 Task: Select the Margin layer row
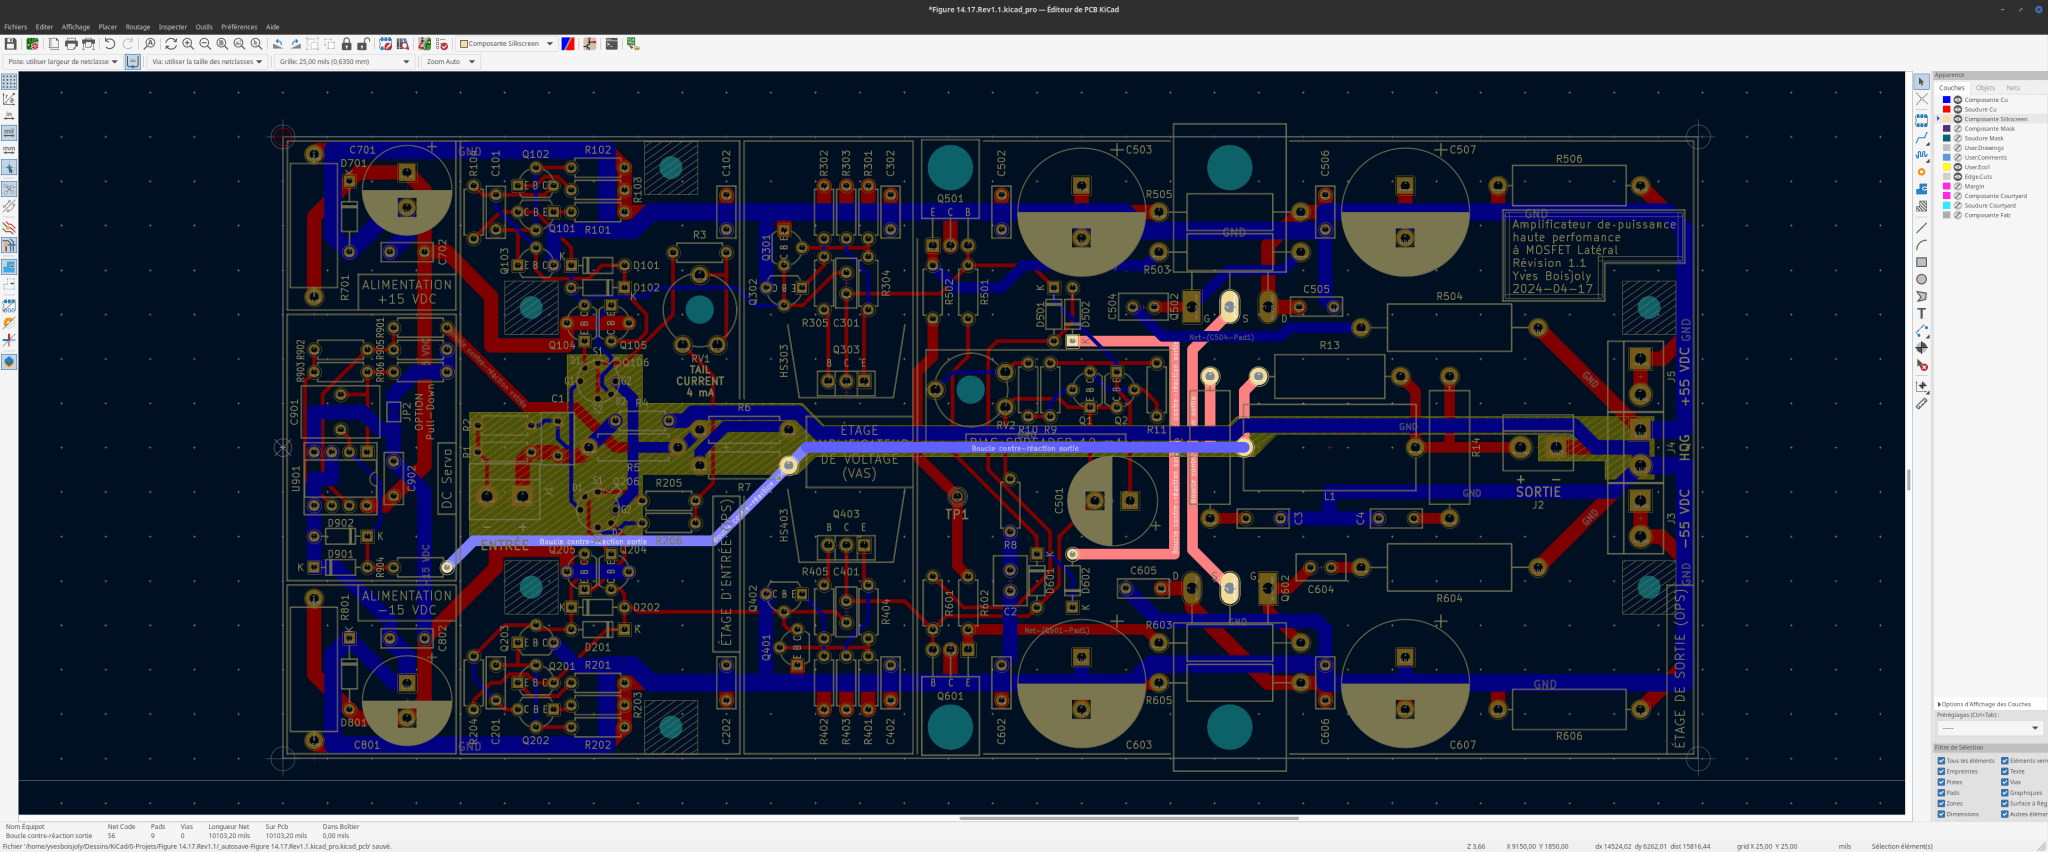click(1990, 186)
